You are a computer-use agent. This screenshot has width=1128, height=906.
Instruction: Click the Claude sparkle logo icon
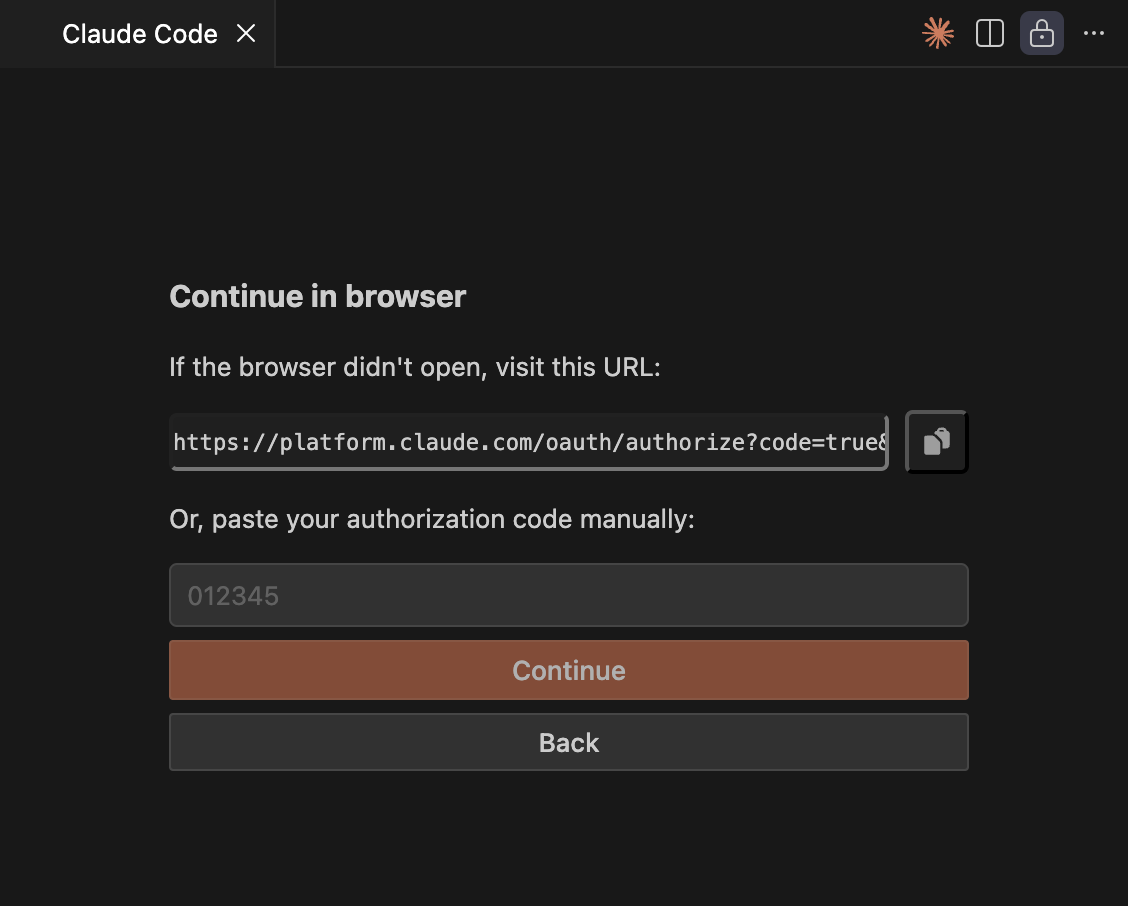point(937,34)
